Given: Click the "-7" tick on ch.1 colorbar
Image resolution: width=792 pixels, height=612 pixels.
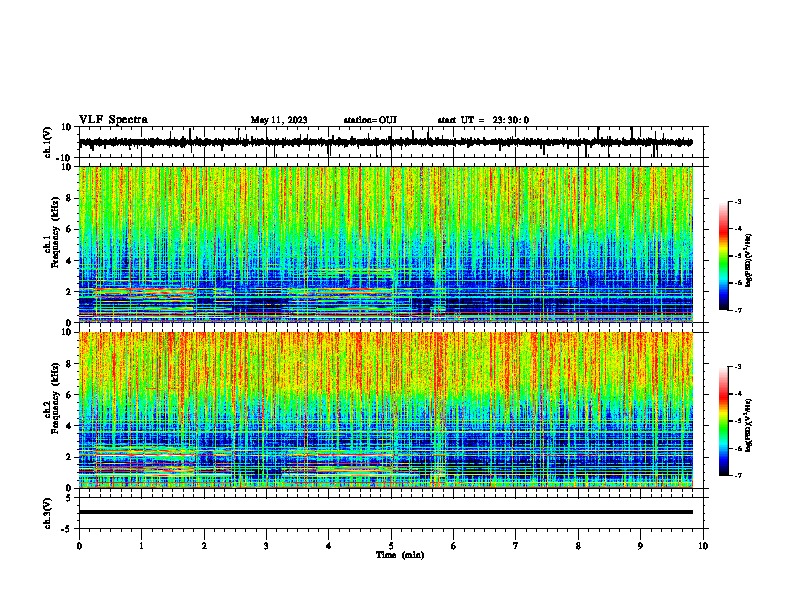Looking at the screenshot, I should [x=737, y=311].
